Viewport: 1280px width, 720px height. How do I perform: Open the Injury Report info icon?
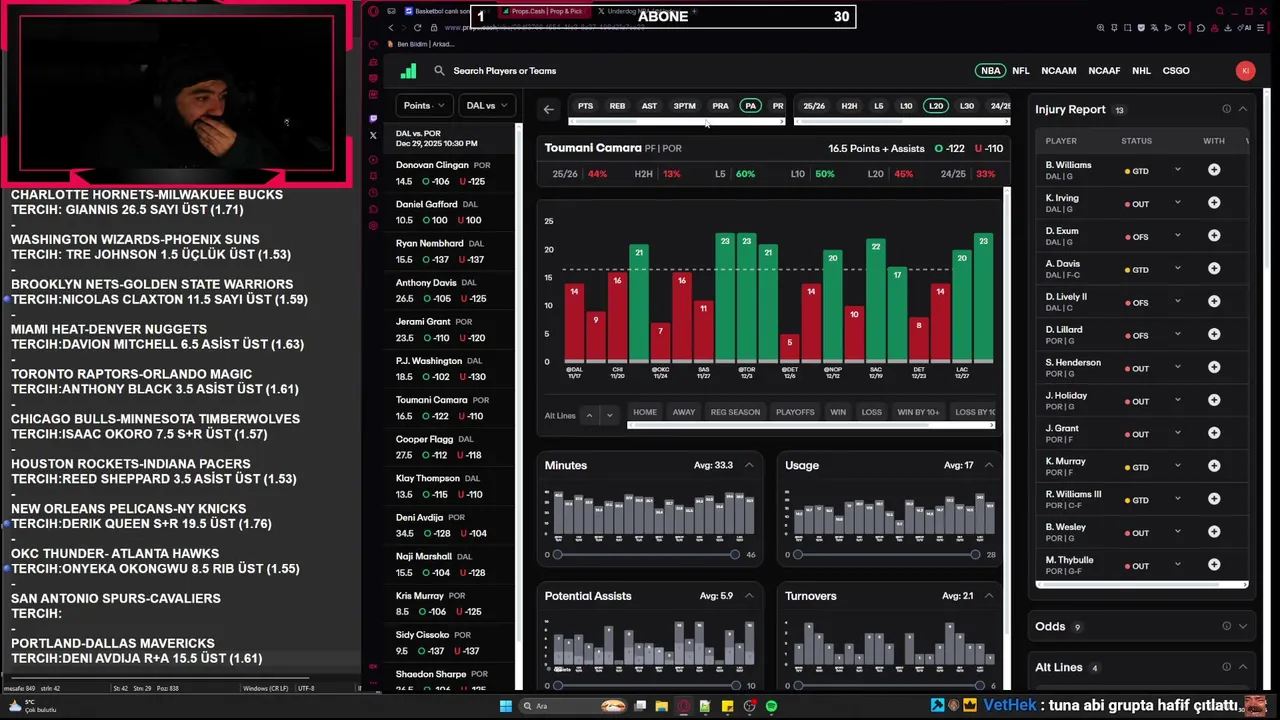point(1226,109)
